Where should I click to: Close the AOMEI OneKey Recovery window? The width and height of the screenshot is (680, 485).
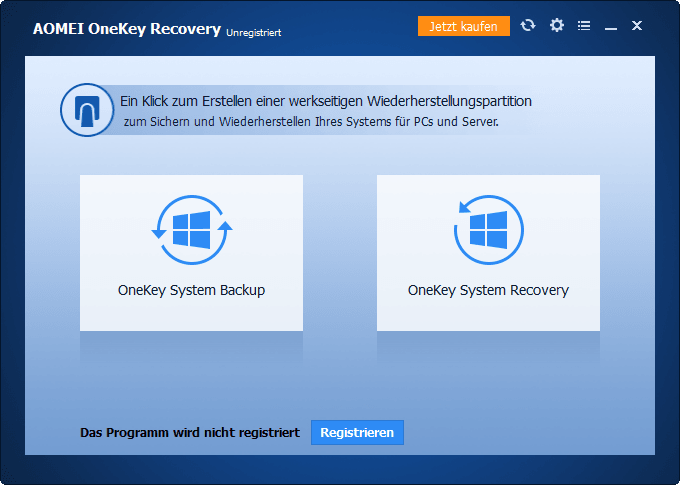click(637, 26)
